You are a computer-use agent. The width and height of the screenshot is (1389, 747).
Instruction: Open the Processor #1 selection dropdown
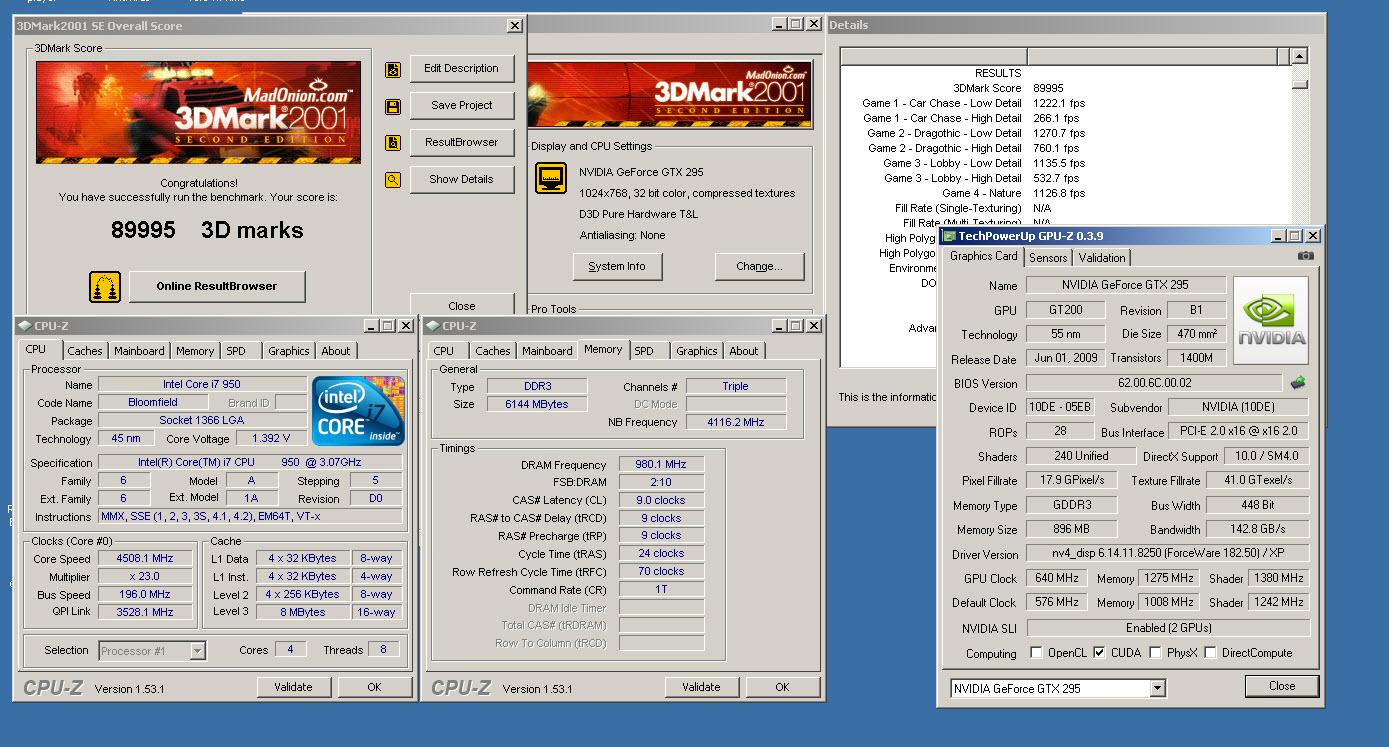[x=197, y=651]
